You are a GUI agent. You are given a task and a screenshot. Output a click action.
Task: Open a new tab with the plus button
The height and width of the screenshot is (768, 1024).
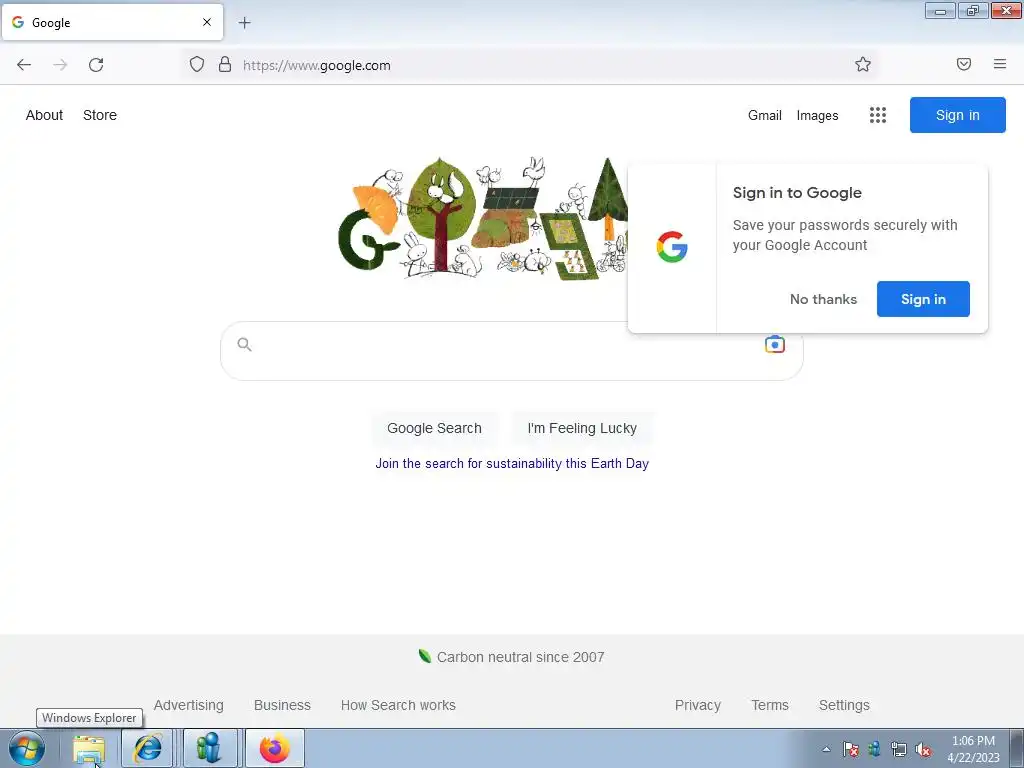coord(244,23)
